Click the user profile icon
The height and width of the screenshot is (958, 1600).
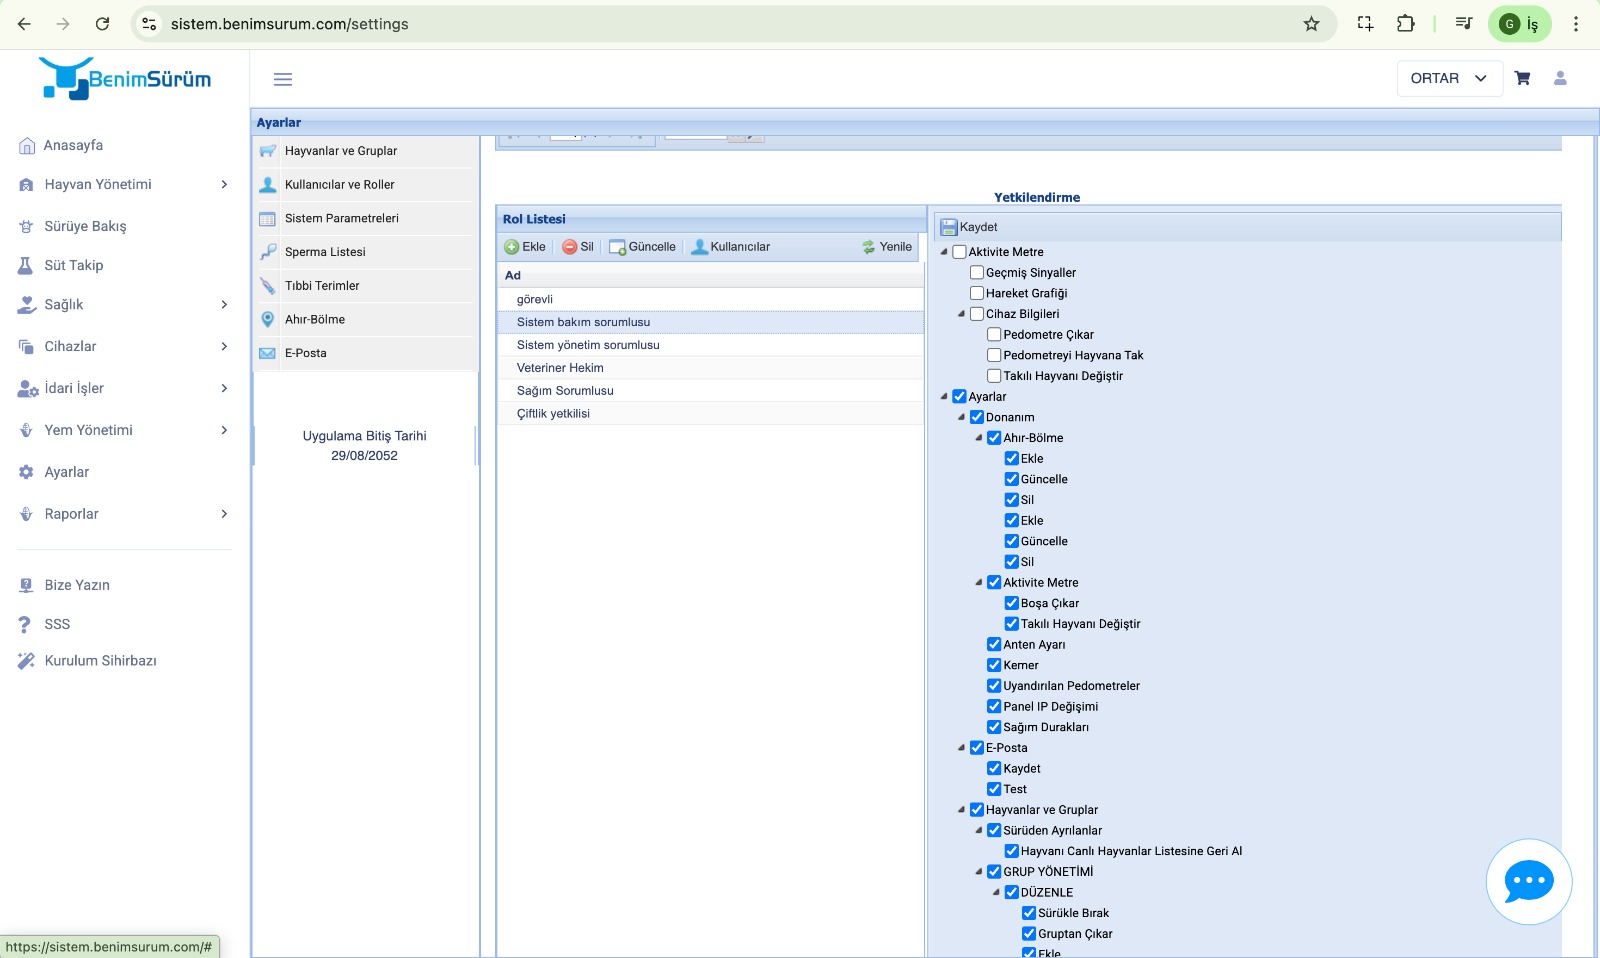pyautogui.click(x=1560, y=78)
